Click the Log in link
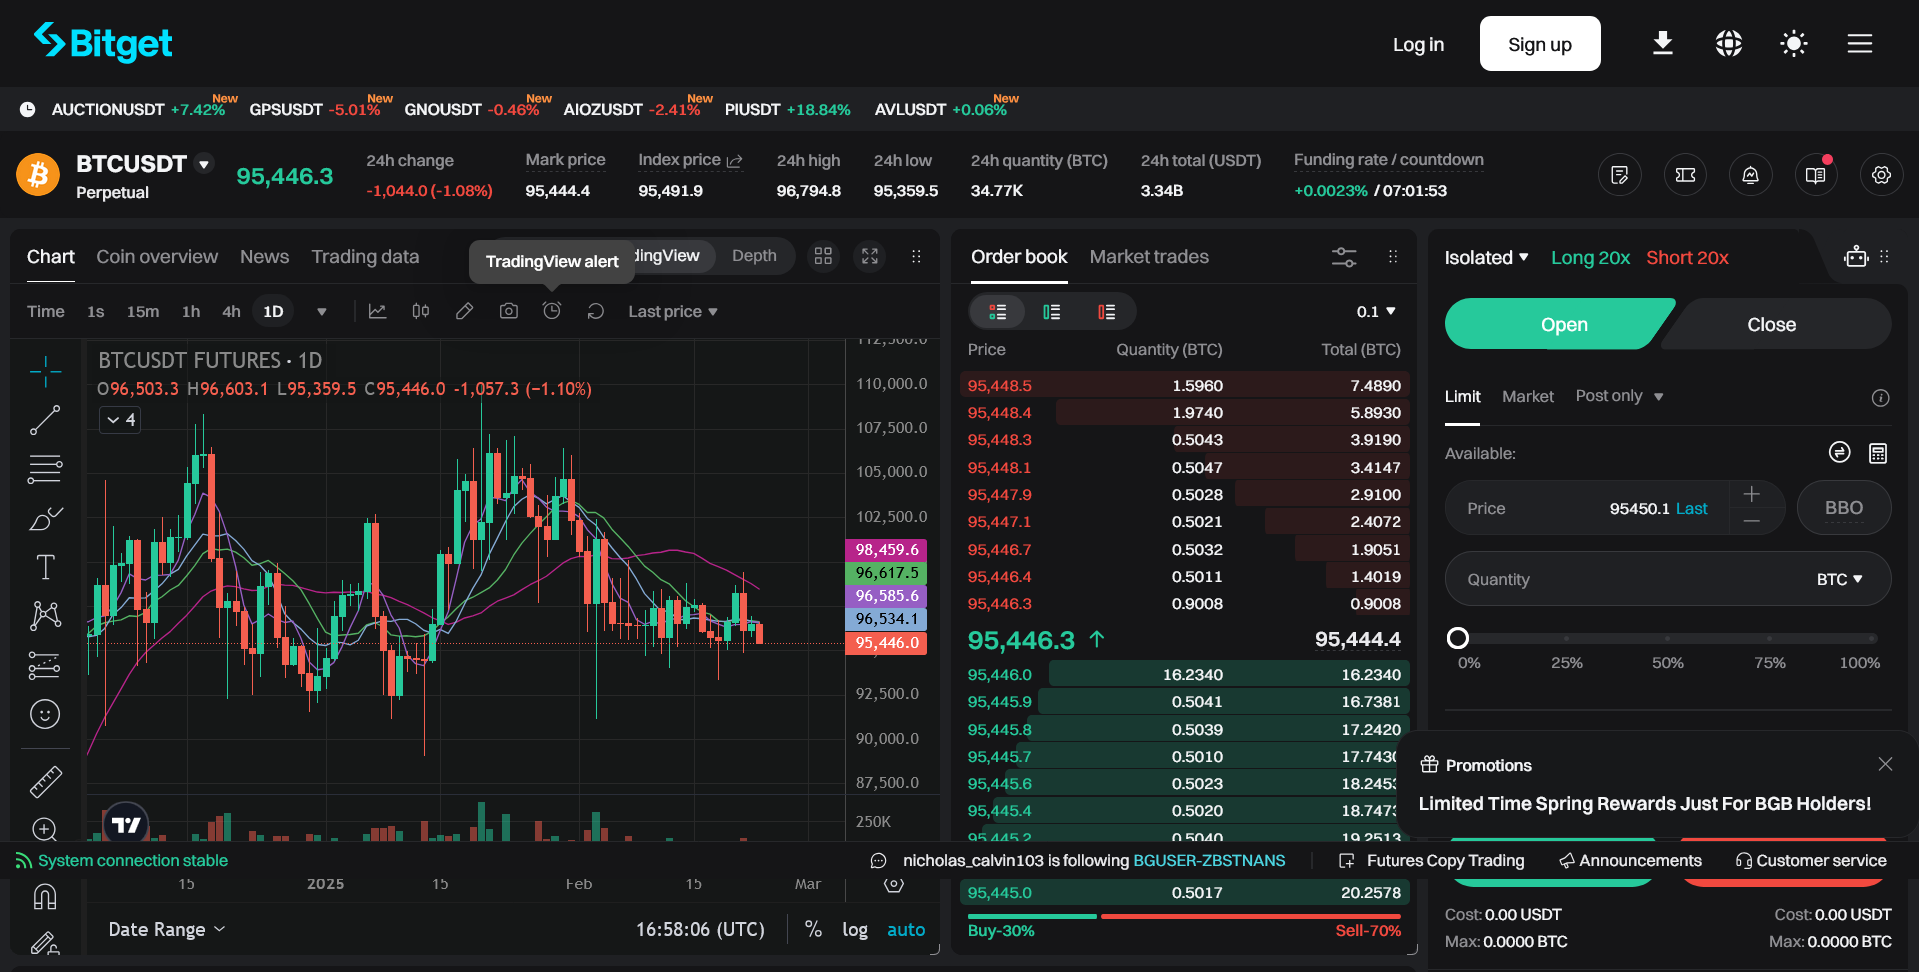 pyautogui.click(x=1418, y=44)
